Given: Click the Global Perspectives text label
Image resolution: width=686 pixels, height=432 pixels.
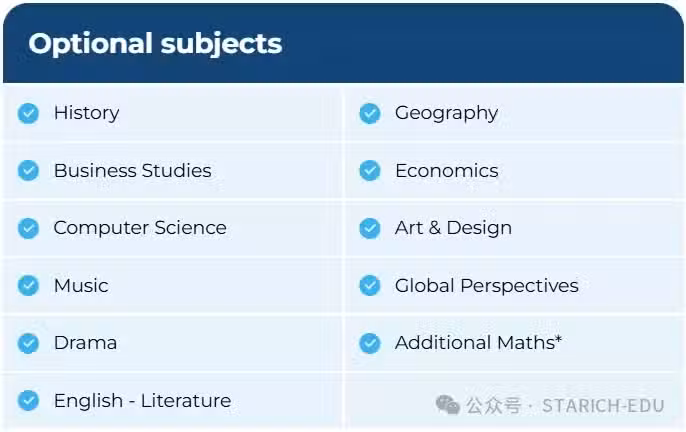Looking at the screenshot, I should click(x=486, y=286).
